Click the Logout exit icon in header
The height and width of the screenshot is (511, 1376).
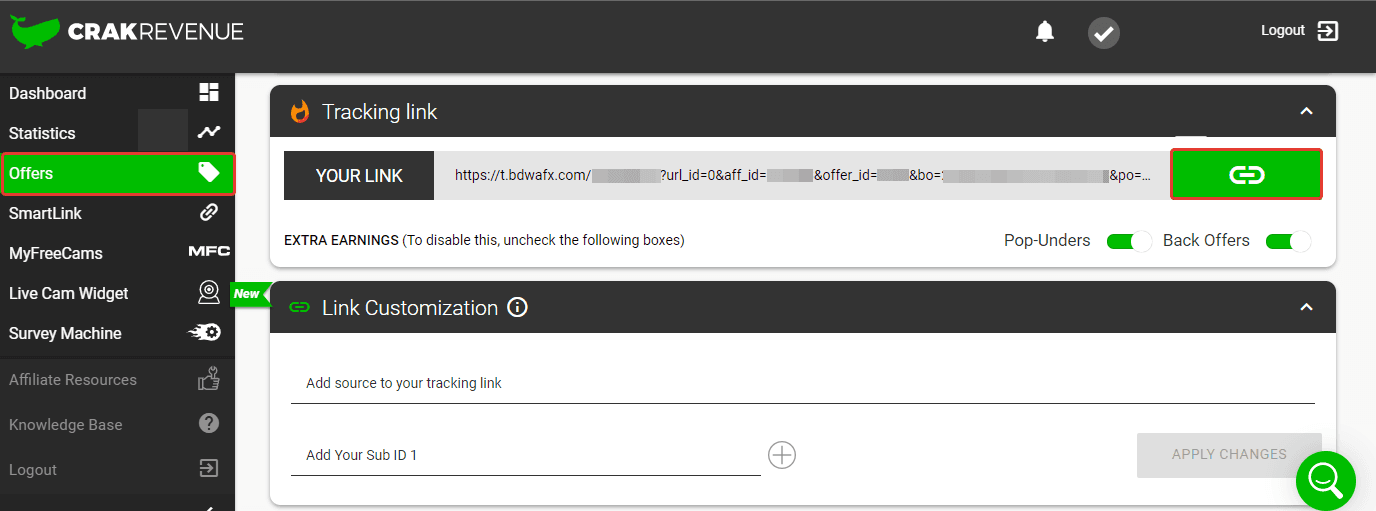(x=1328, y=31)
